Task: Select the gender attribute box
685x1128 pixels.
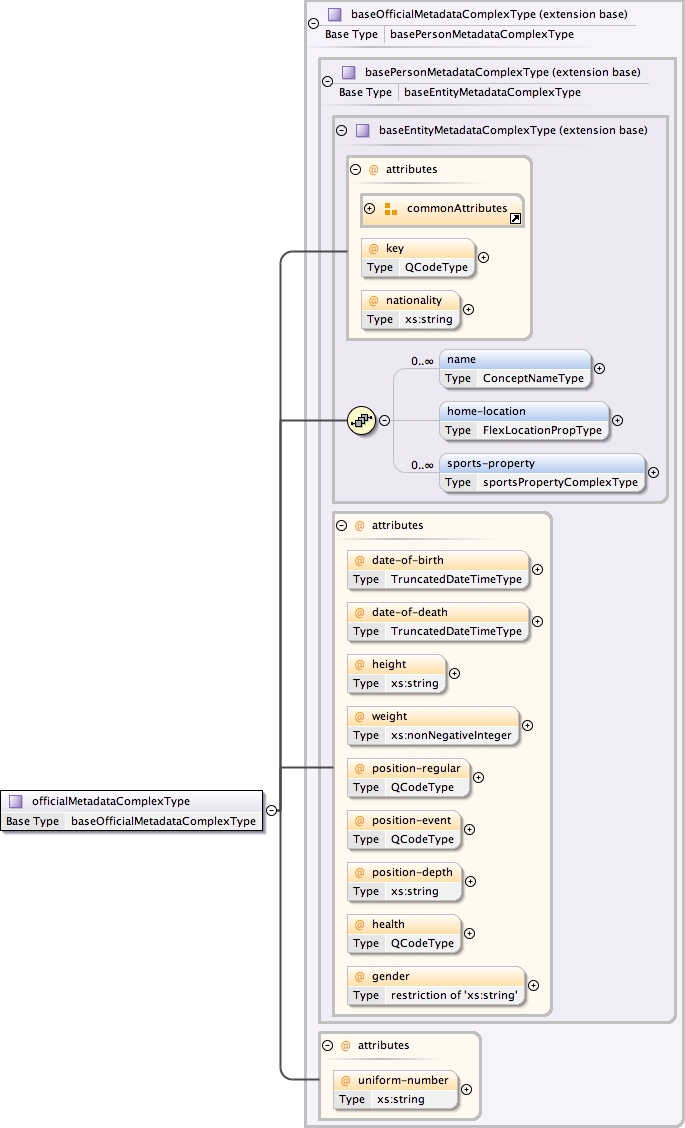Action: tap(435, 985)
